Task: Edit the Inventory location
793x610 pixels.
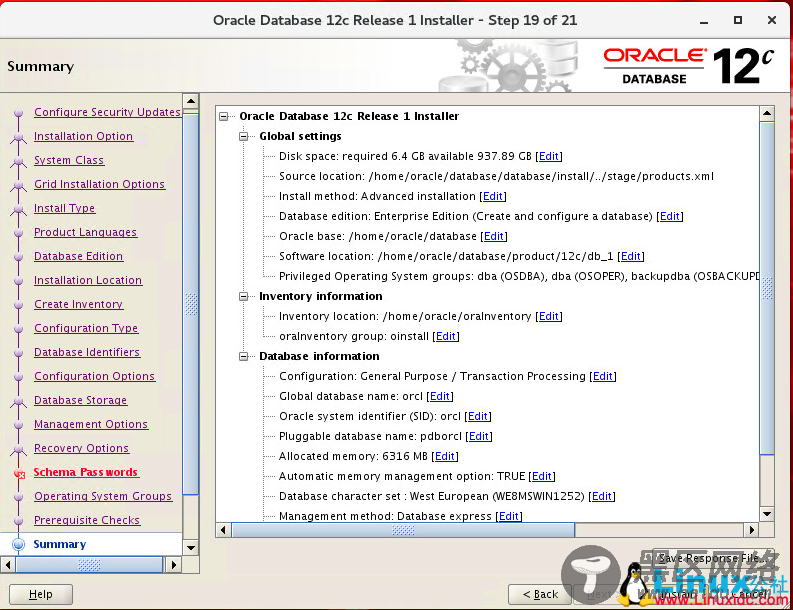Action: click(x=549, y=317)
